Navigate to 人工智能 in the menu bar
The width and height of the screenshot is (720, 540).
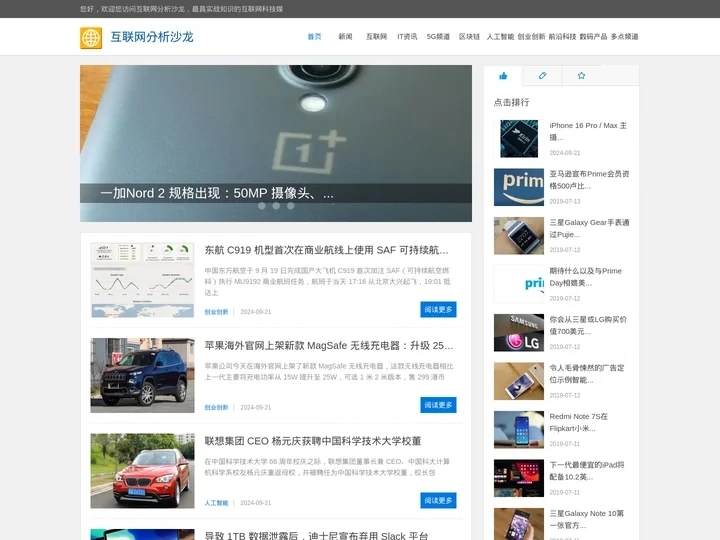[501, 37]
